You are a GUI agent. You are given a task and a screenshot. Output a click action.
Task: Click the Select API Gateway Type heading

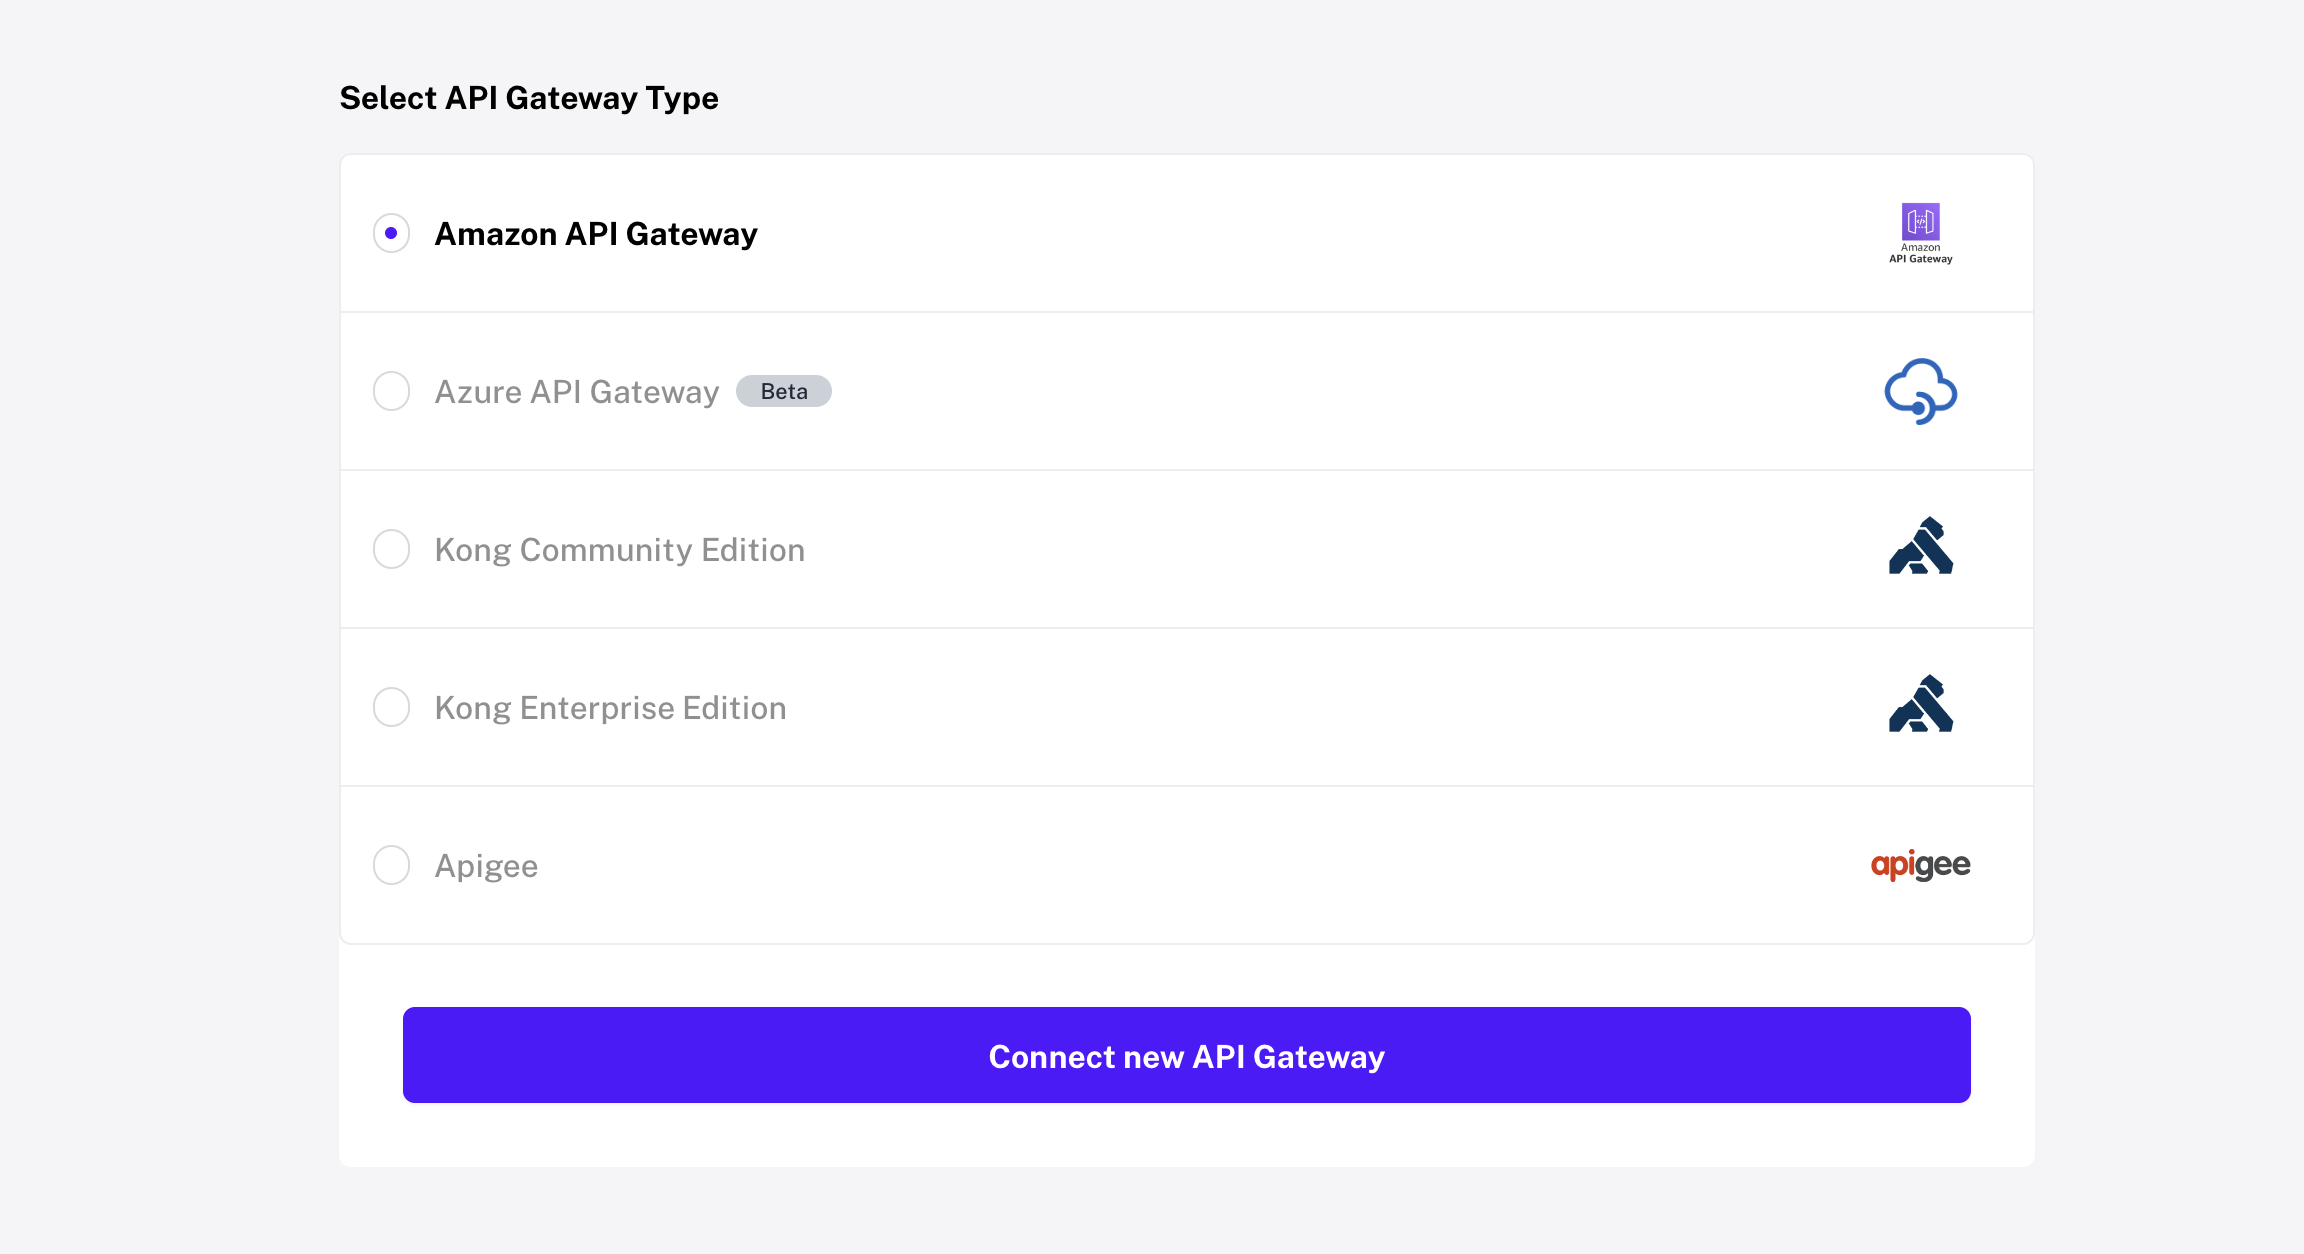click(529, 97)
